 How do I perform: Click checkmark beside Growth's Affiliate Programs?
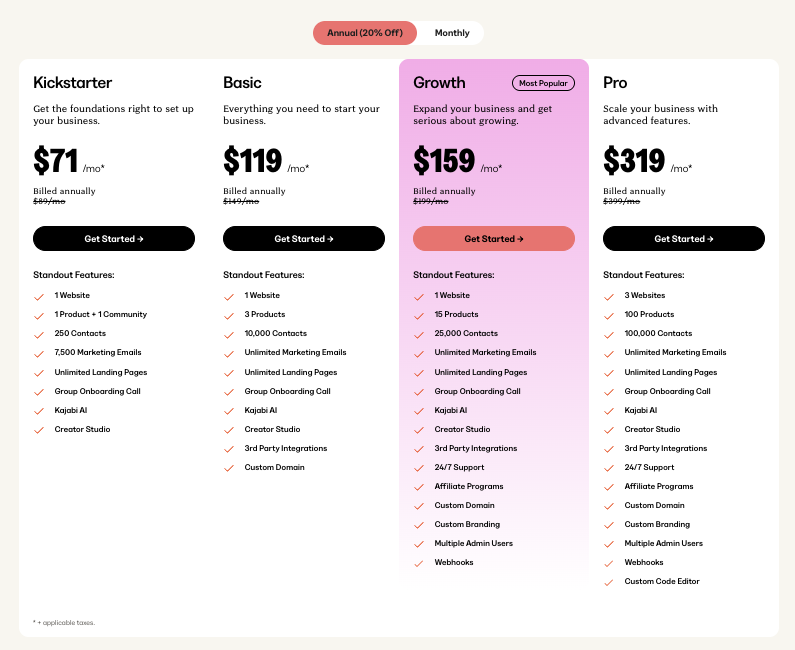coord(419,487)
